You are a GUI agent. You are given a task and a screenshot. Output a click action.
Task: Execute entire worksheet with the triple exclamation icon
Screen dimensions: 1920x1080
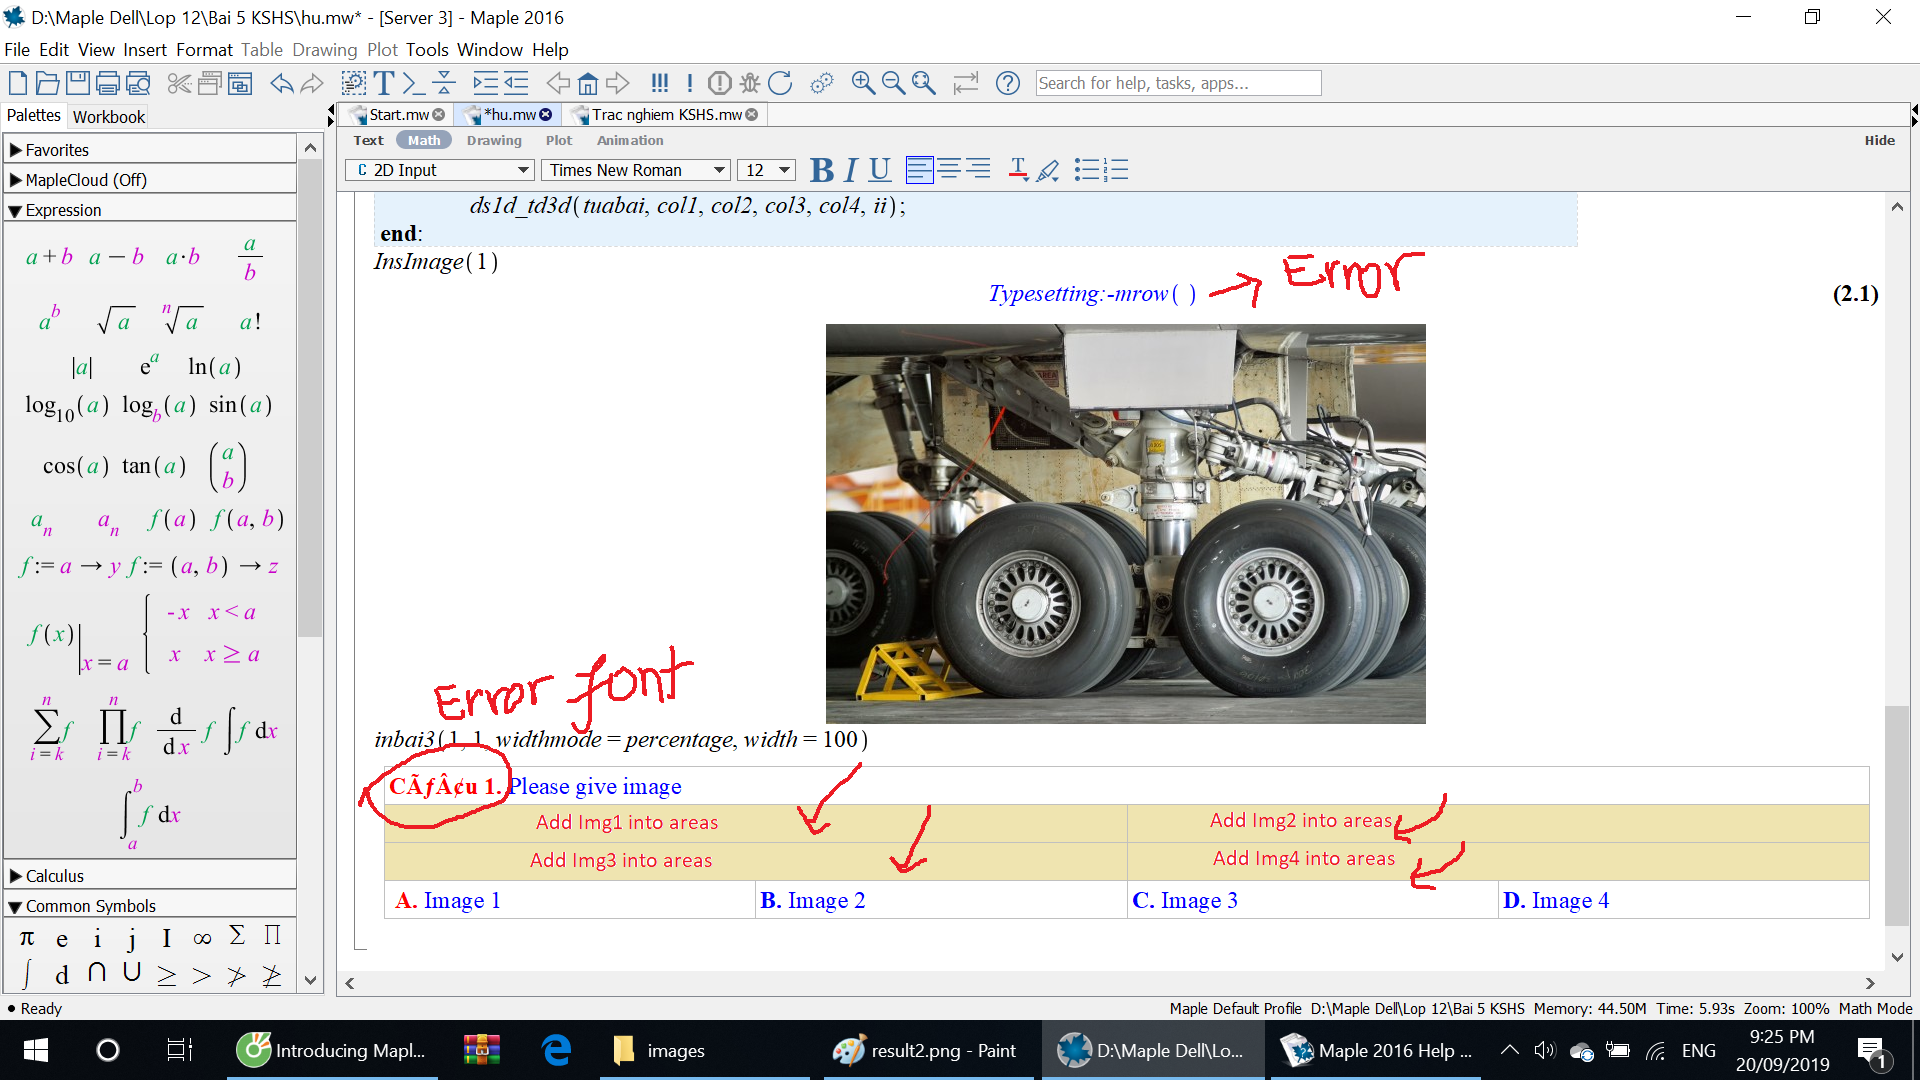[x=659, y=83]
